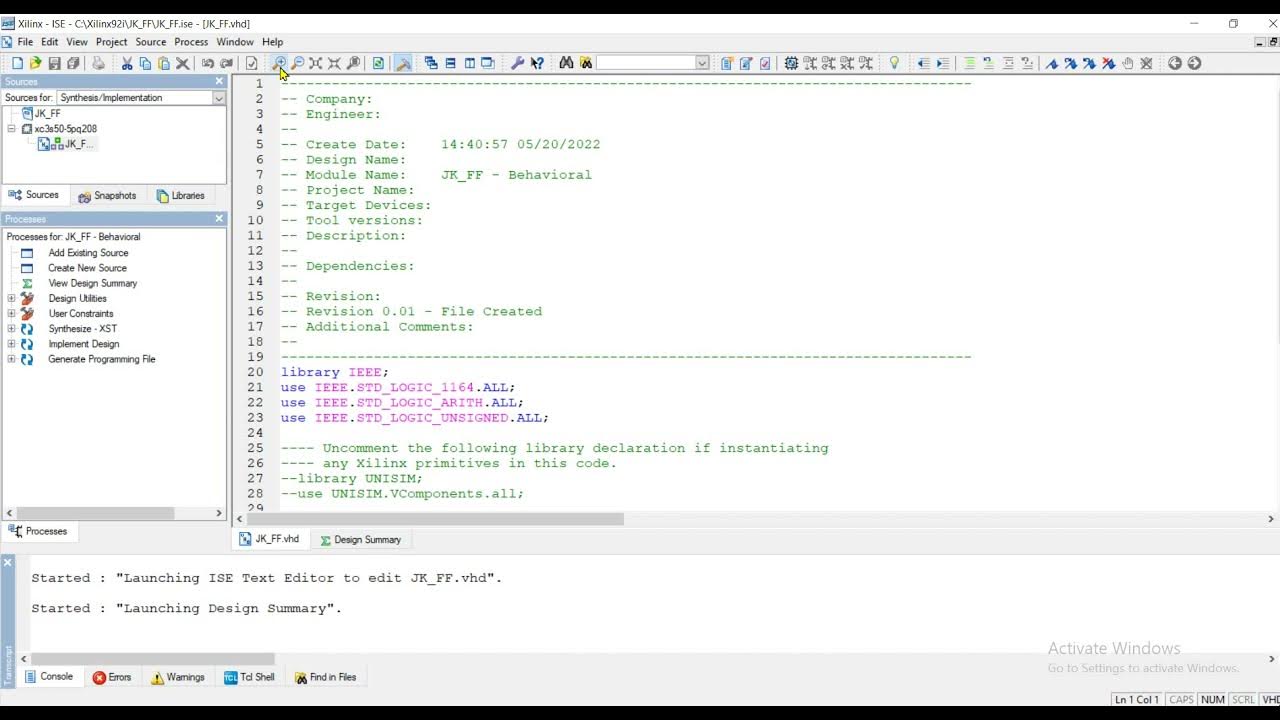Click the Open file icon
Viewport: 1280px width, 720px height.
36,63
